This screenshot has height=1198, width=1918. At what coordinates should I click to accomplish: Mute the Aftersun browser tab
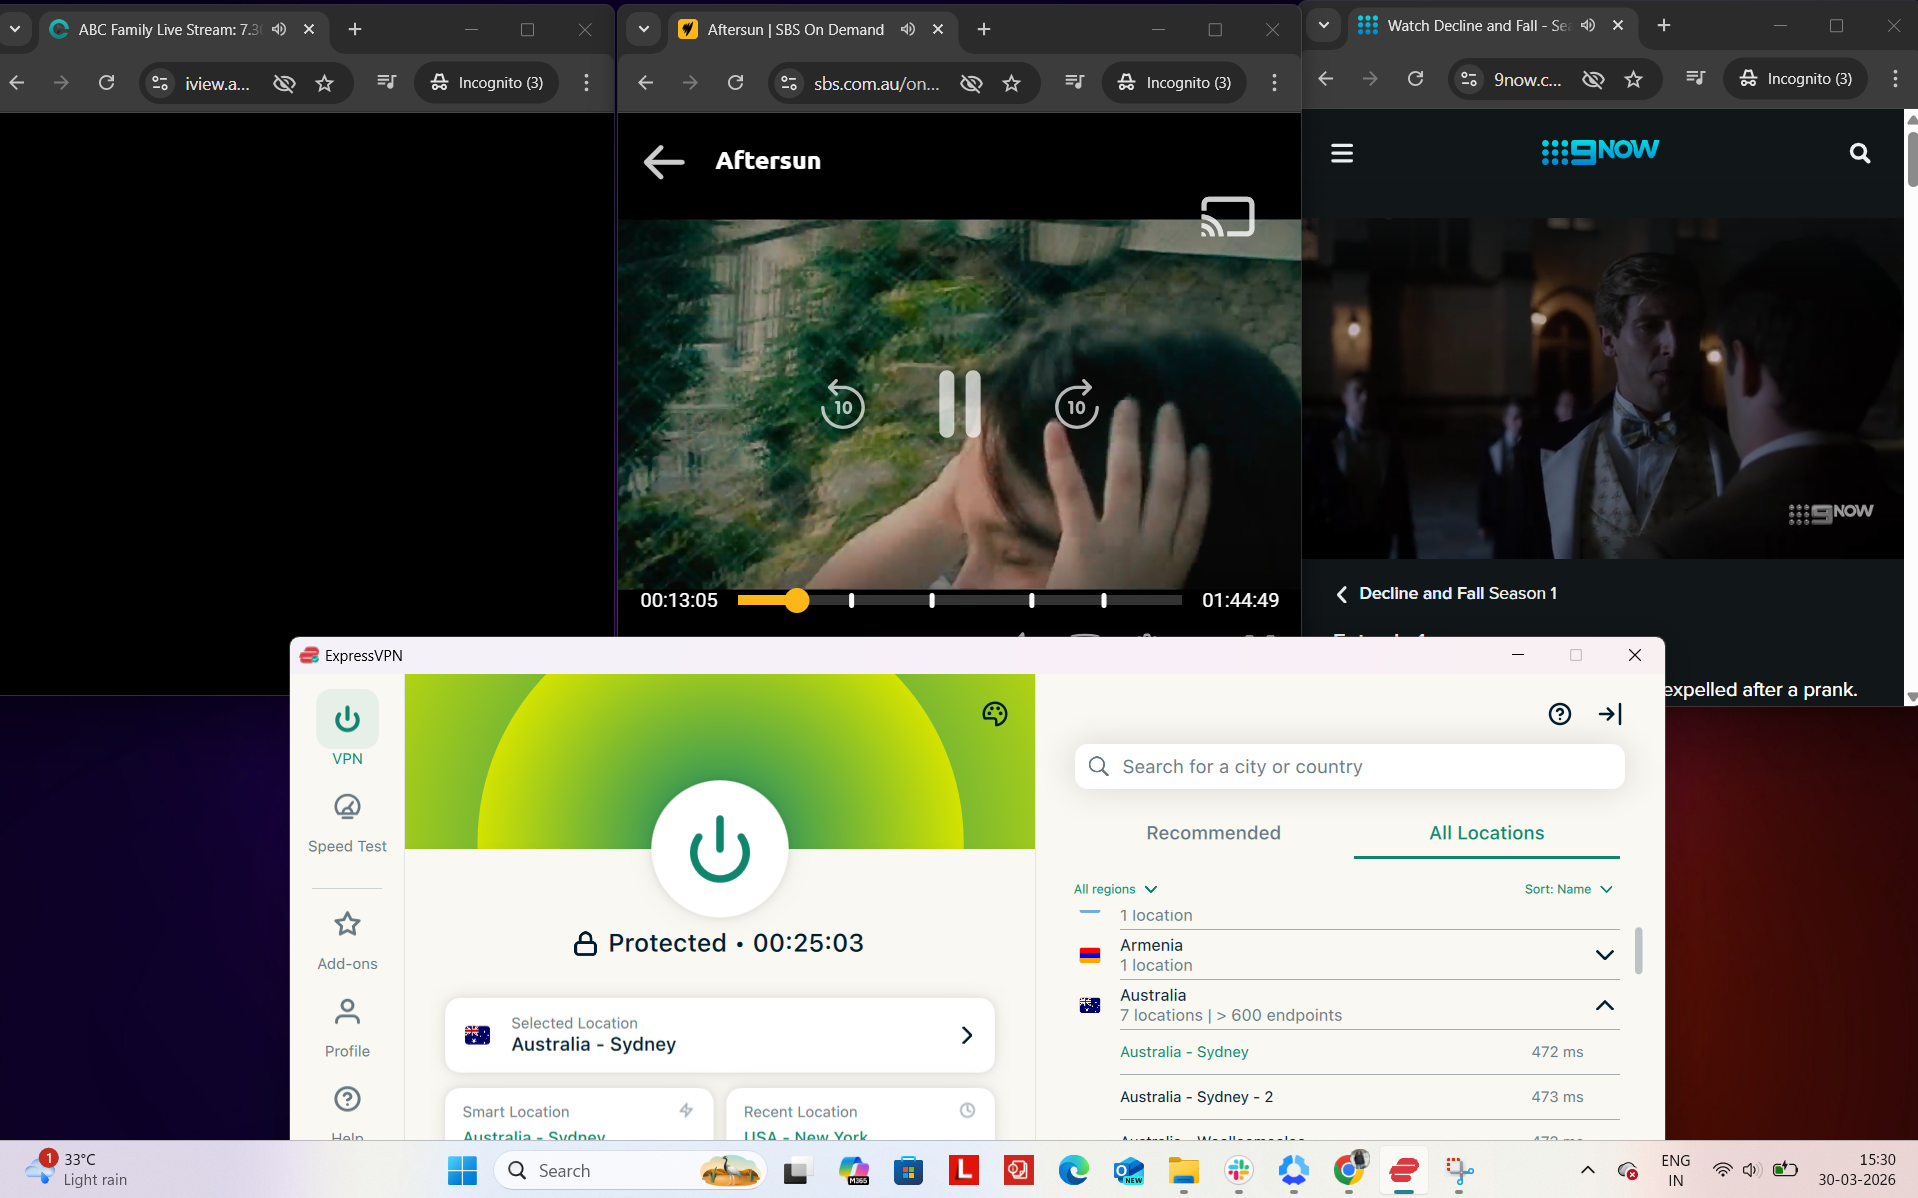[x=909, y=29]
